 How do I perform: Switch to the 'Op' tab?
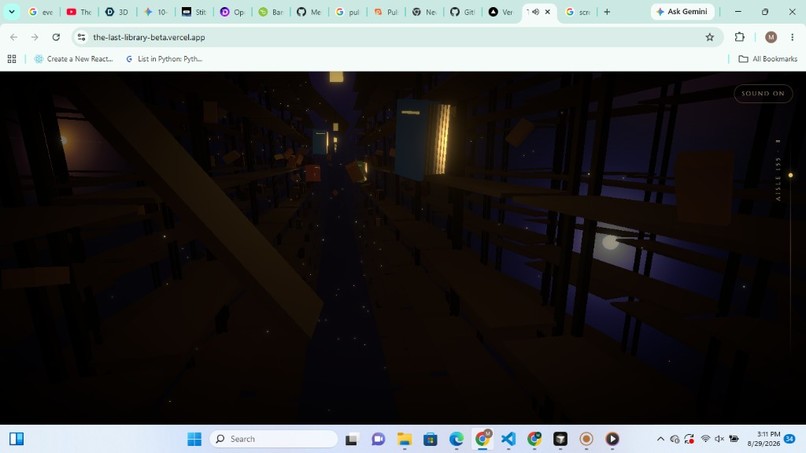pyautogui.click(x=232, y=11)
